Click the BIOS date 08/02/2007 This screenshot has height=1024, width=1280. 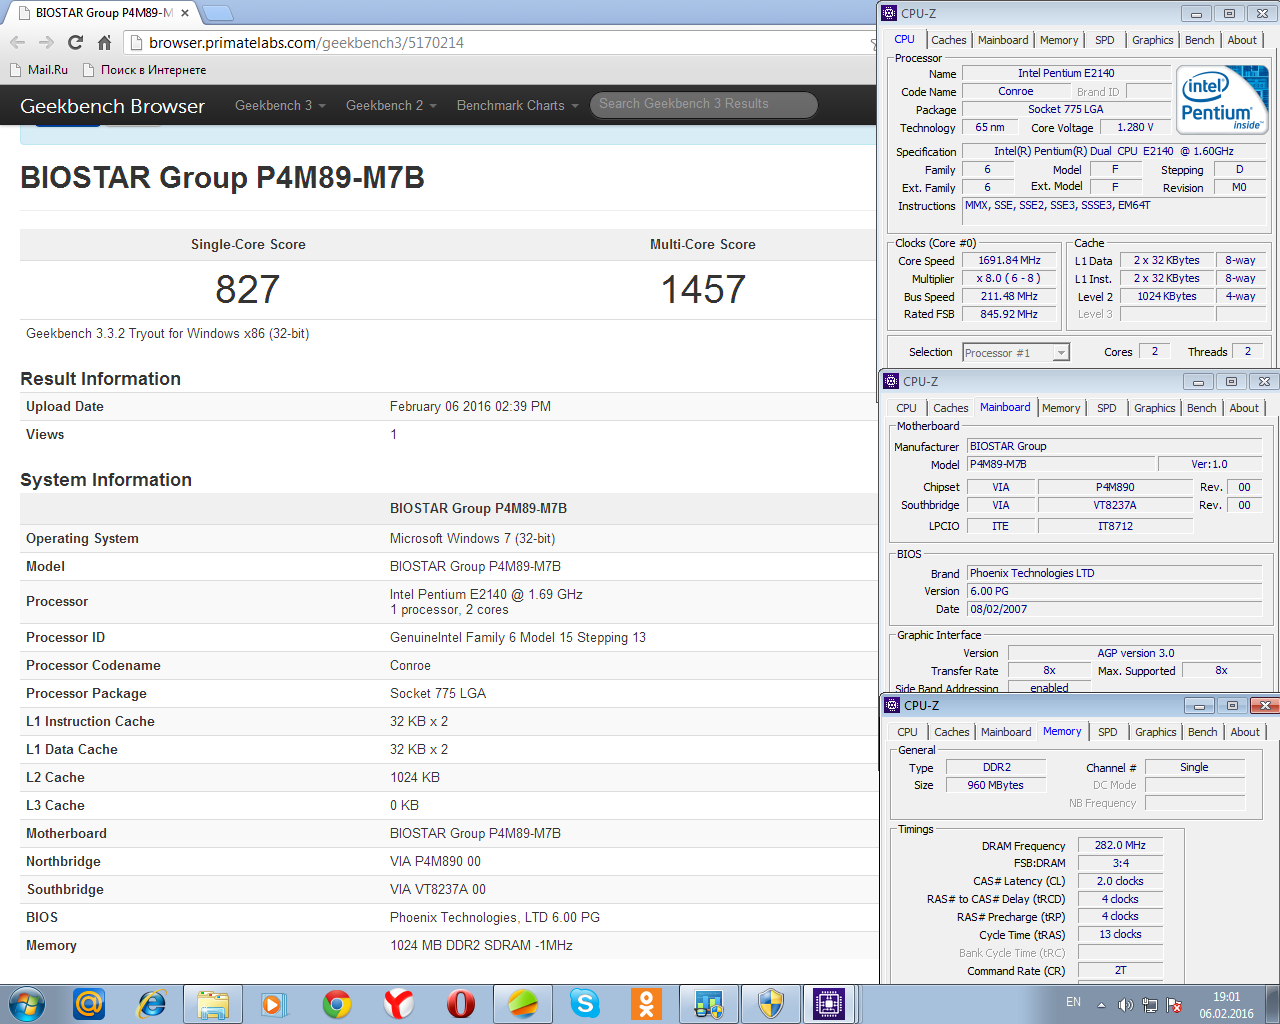[x=1113, y=609]
